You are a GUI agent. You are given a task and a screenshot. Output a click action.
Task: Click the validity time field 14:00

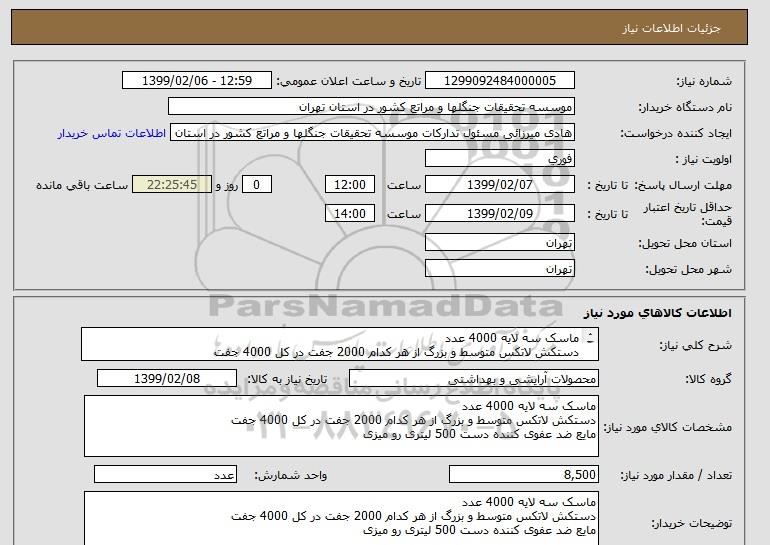pos(350,213)
